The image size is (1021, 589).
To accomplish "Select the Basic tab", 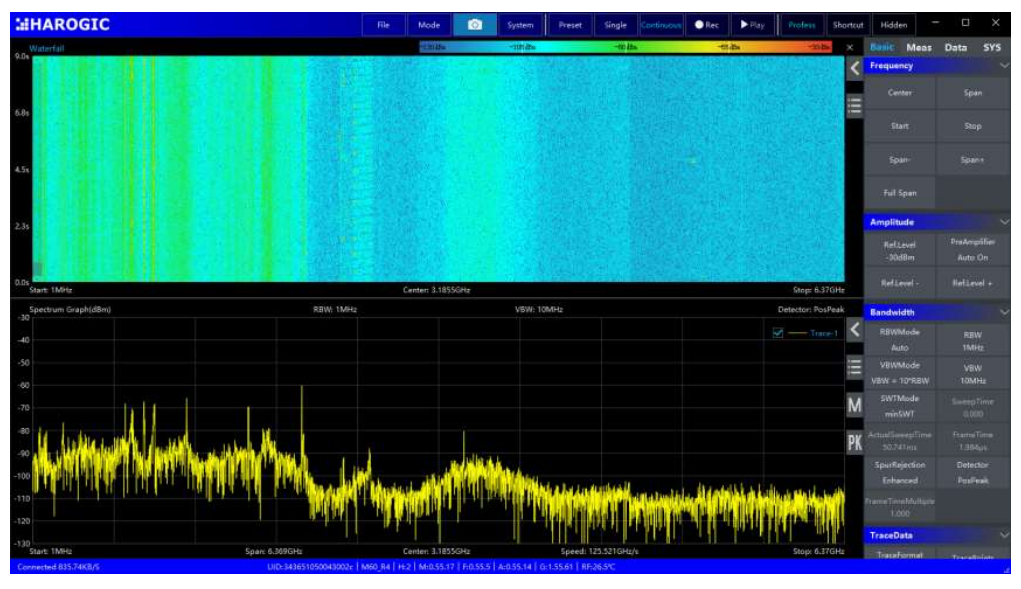I will [x=882, y=47].
